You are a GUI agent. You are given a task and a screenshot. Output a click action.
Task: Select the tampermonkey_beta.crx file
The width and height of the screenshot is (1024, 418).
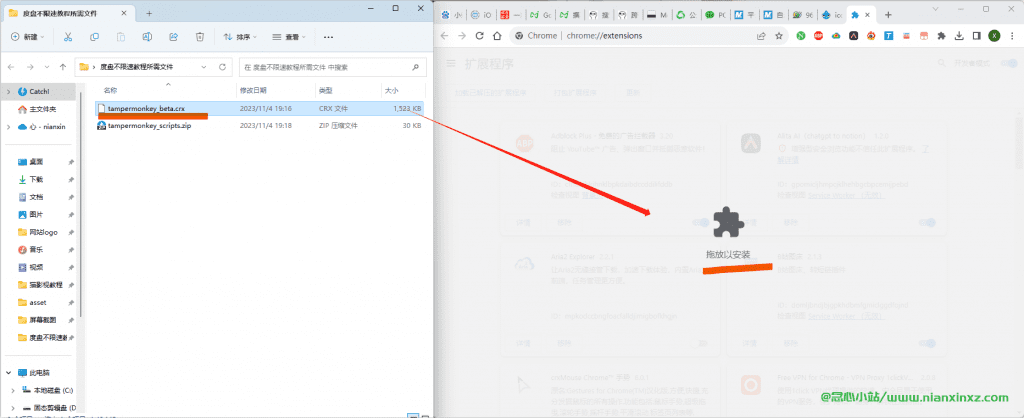click(x=259, y=108)
